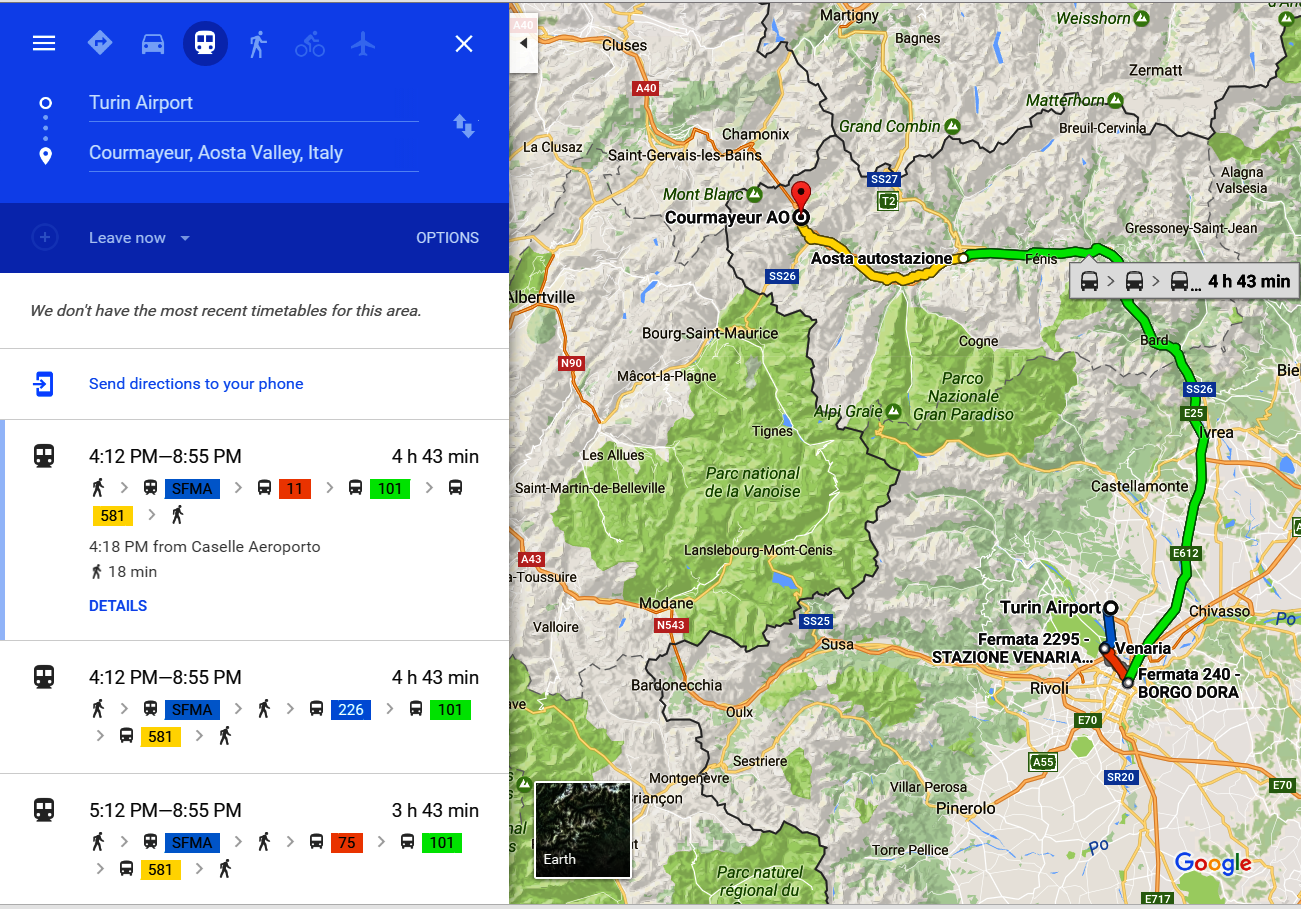Select the route using bus 226
This screenshot has height=909, width=1301.
254,707
